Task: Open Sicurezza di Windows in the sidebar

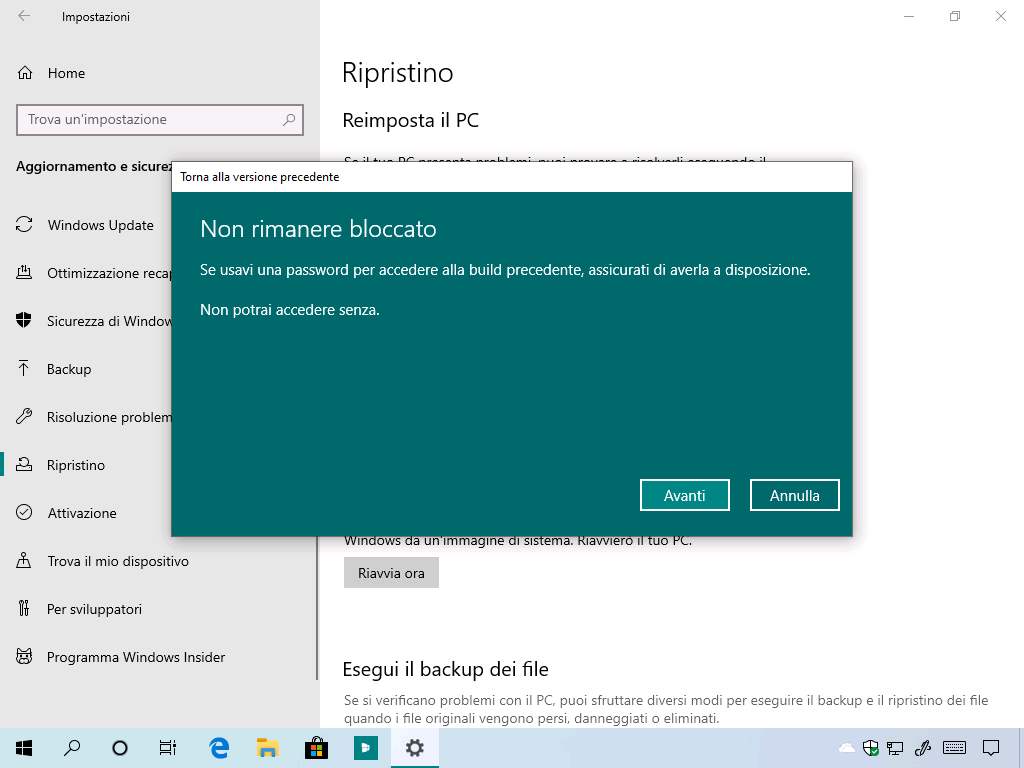Action: pos(108,321)
